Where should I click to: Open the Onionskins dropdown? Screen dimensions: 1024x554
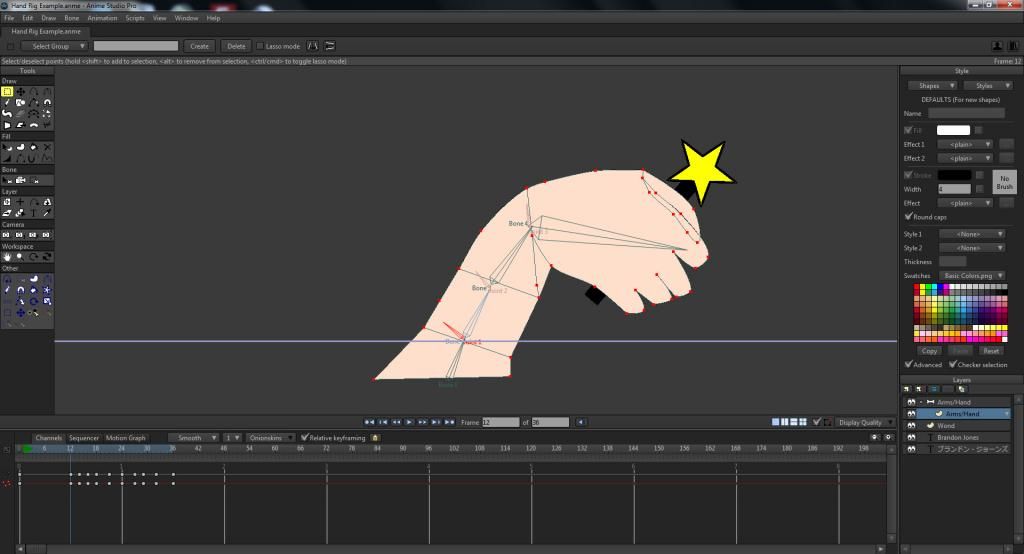(270, 438)
